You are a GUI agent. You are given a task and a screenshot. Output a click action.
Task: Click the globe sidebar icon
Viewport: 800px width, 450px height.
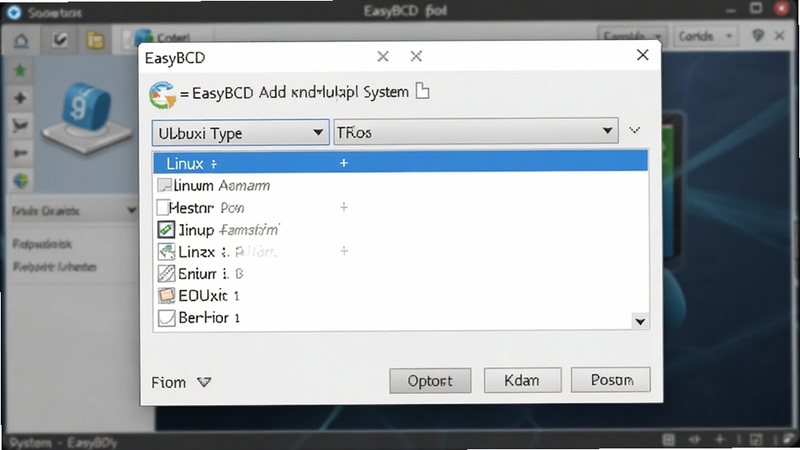click(x=20, y=181)
